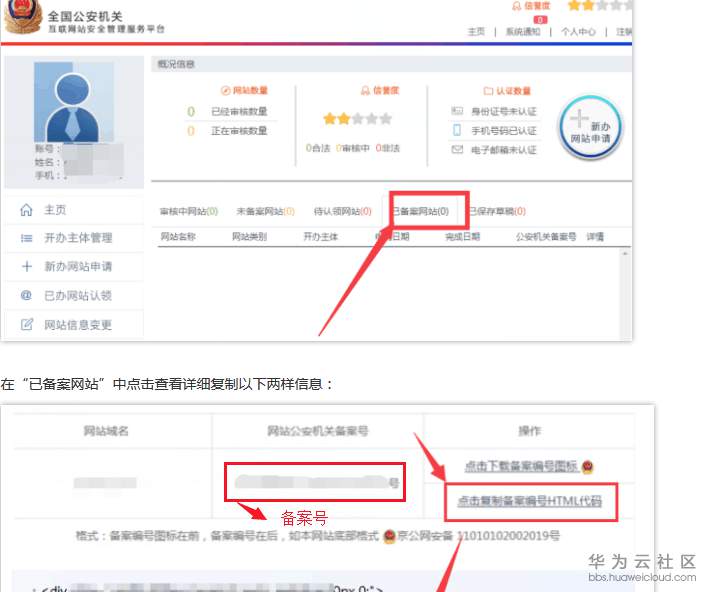This screenshot has width=710, height=592.
Task: Open 主页 link in top navigation
Action: coord(476,32)
